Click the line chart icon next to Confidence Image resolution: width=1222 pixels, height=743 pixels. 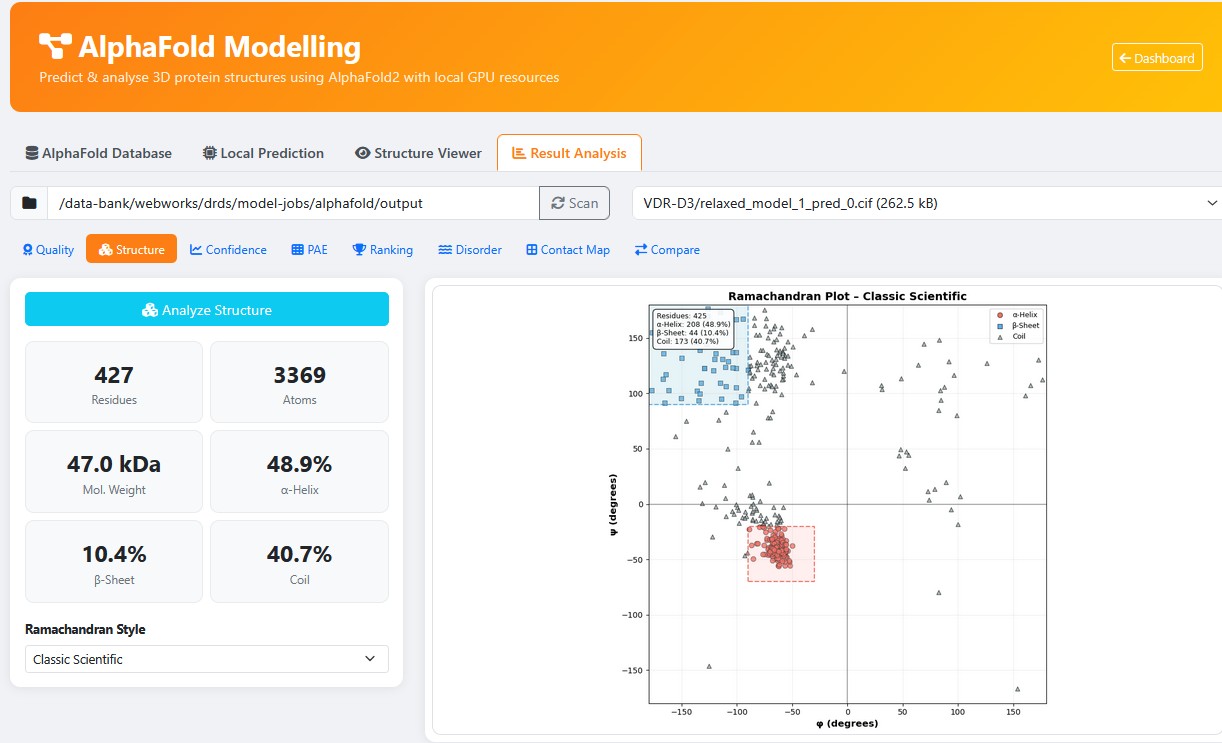point(197,250)
